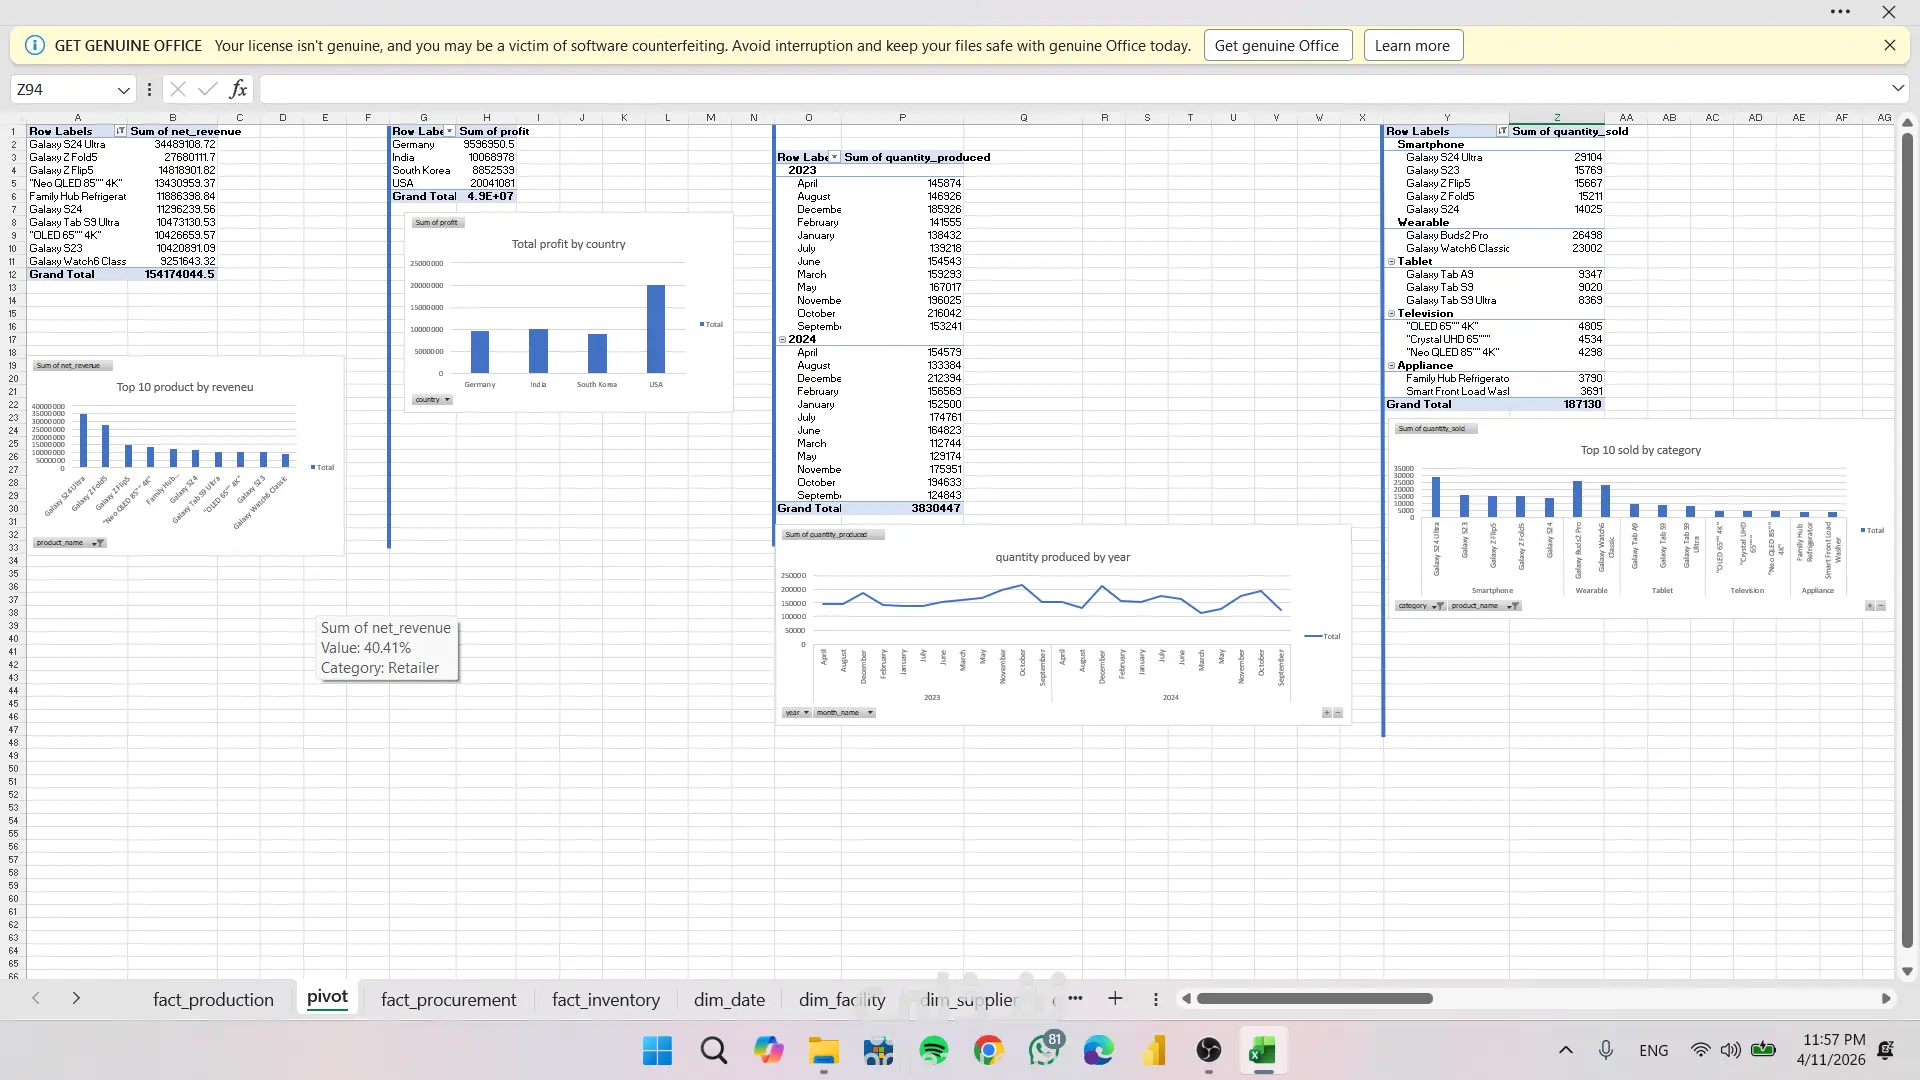This screenshot has height=1080, width=1920.
Task: Open month_name field button on line chart
Action: [845, 713]
